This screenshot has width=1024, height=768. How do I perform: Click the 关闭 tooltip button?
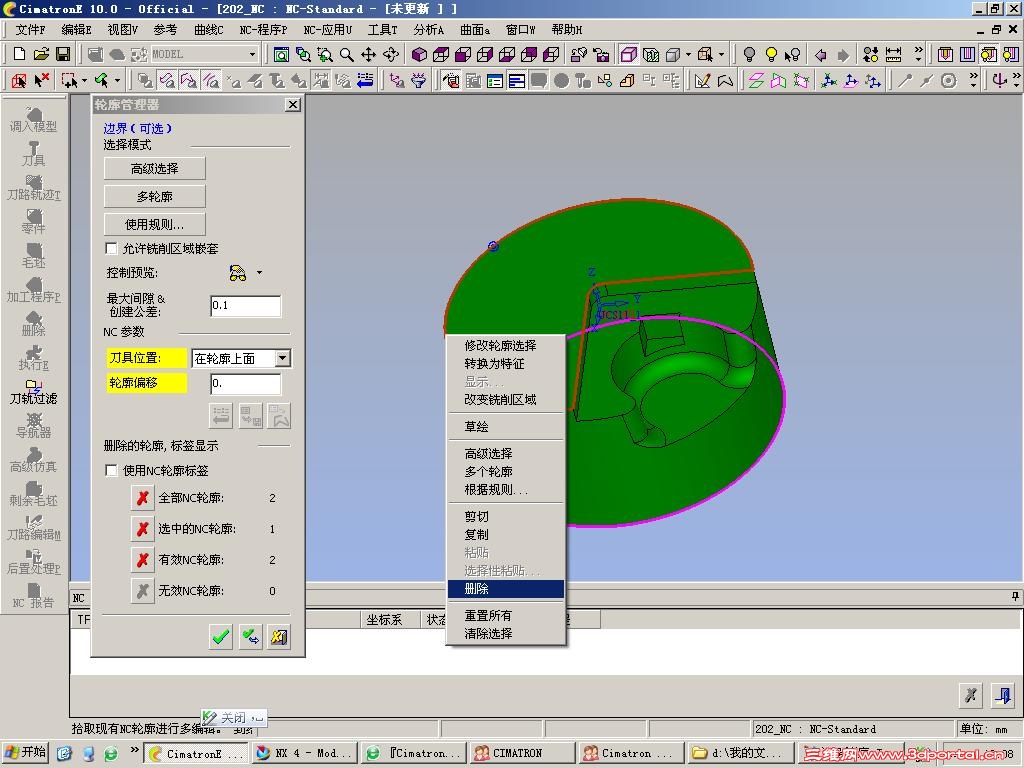click(233, 718)
